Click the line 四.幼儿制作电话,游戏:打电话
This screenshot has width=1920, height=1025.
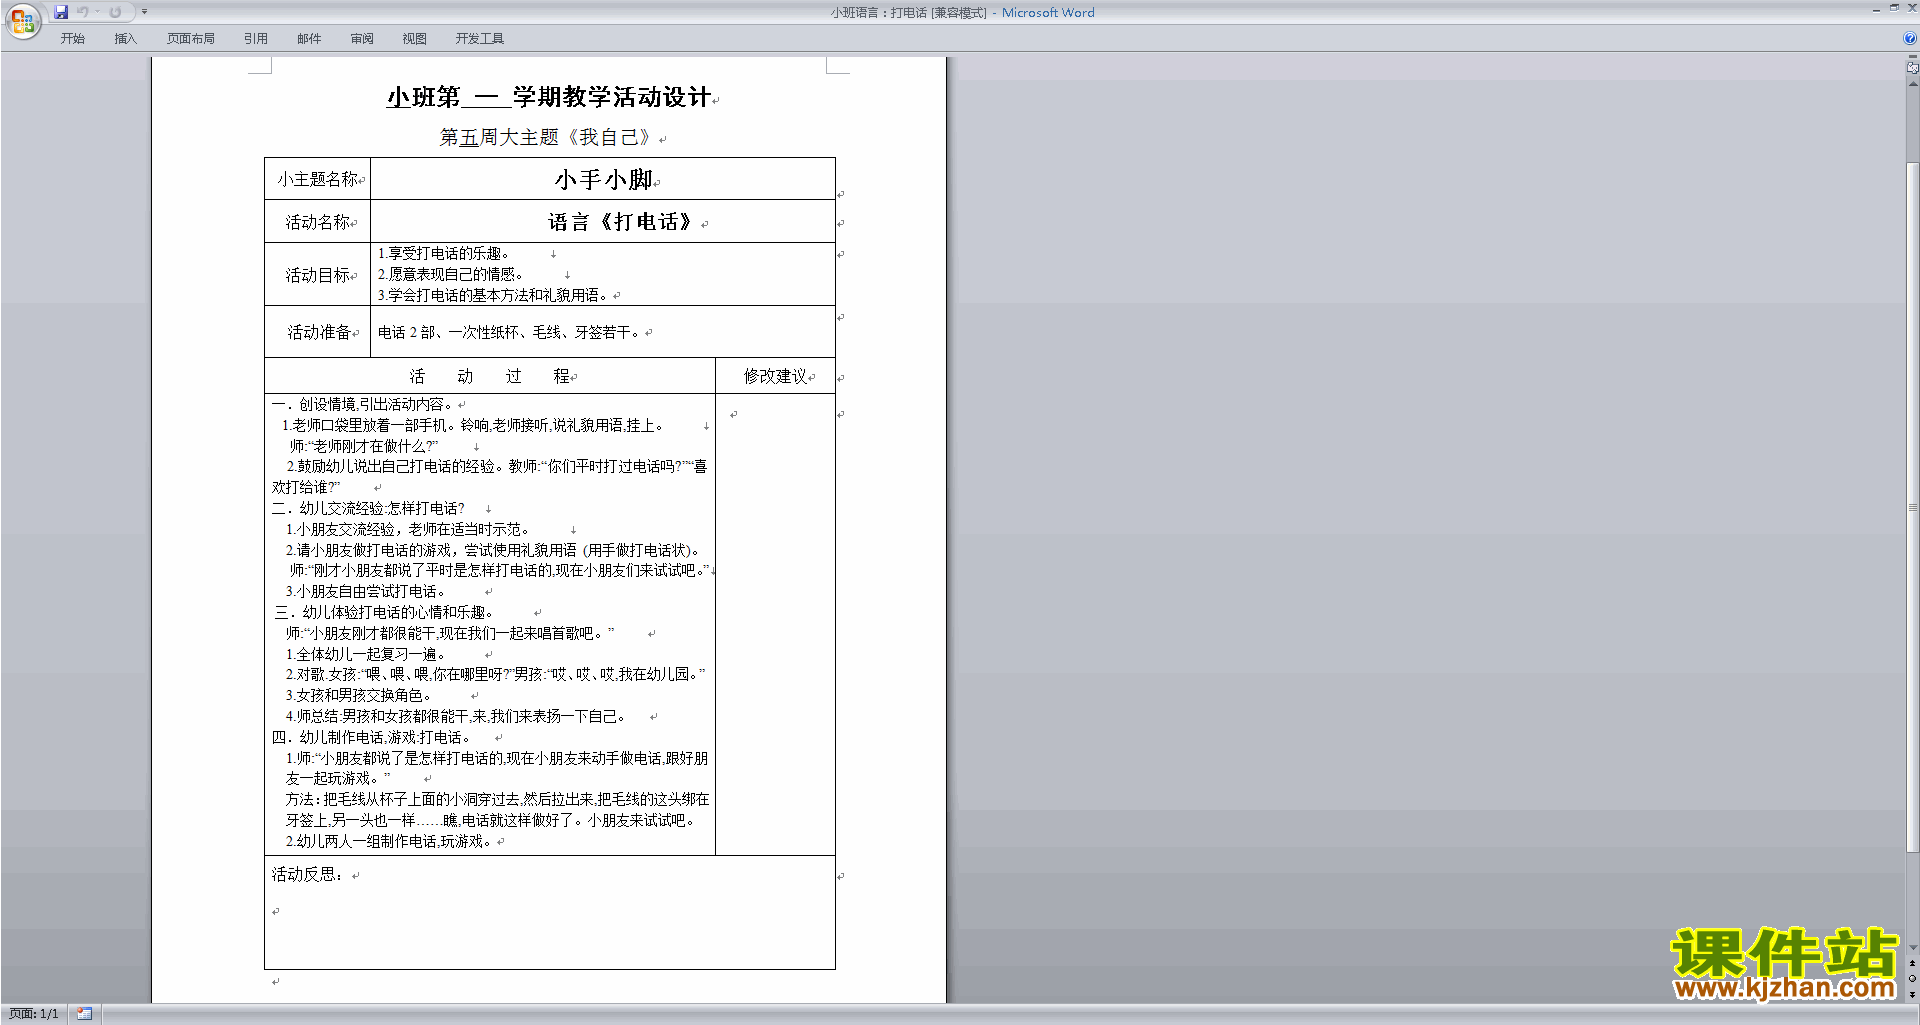coord(371,737)
